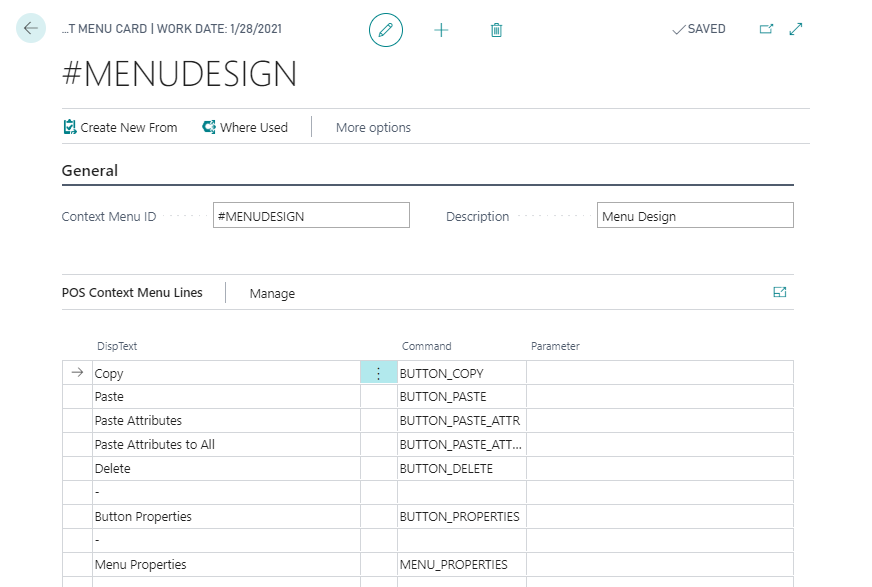Click Create New From action
872x587 pixels.
(120, 127)
